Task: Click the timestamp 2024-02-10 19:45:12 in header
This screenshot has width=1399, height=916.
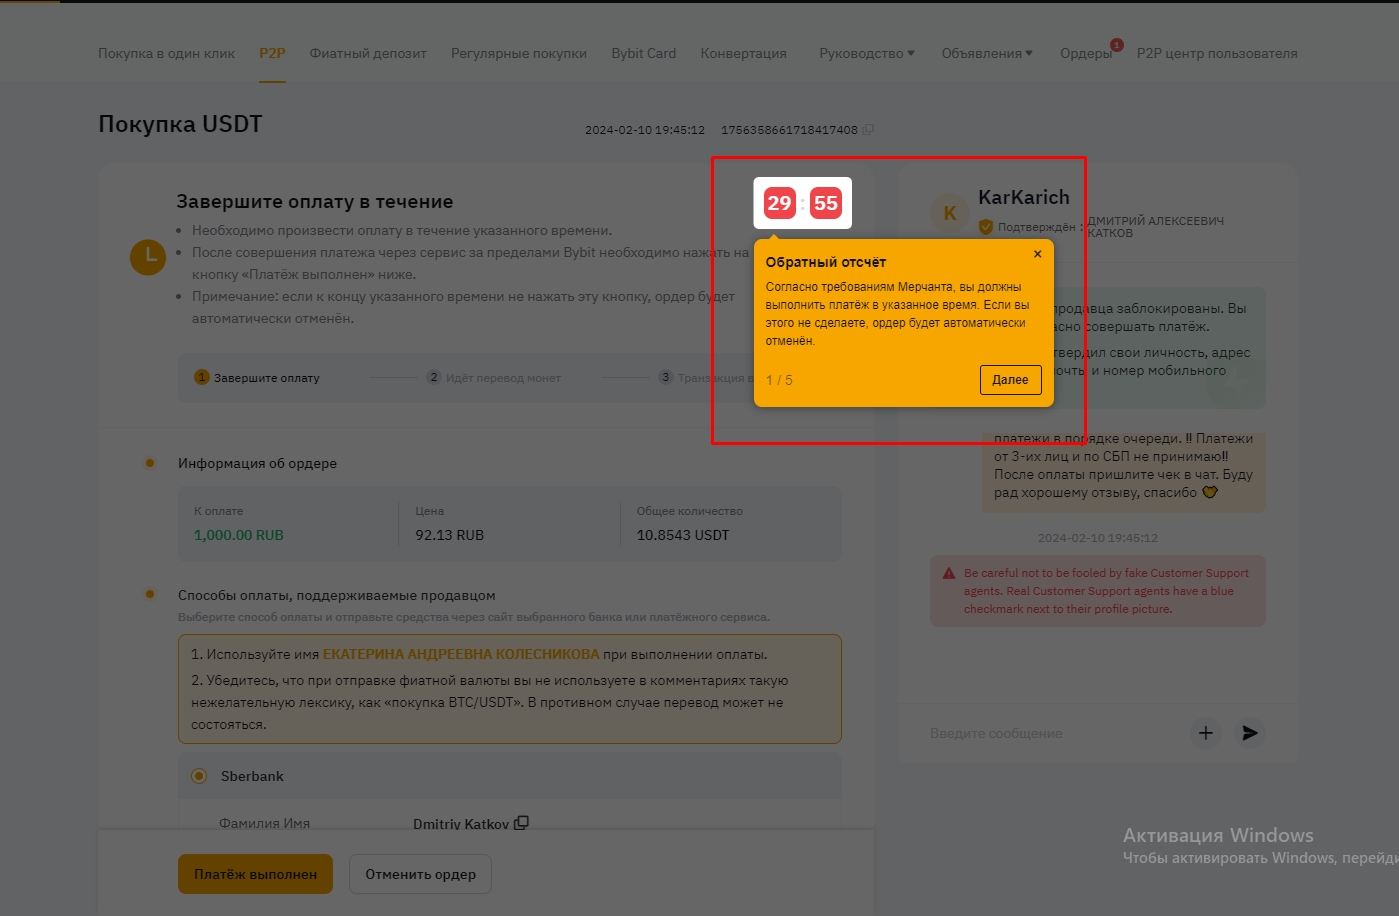Action: click(x=645, y=130)
